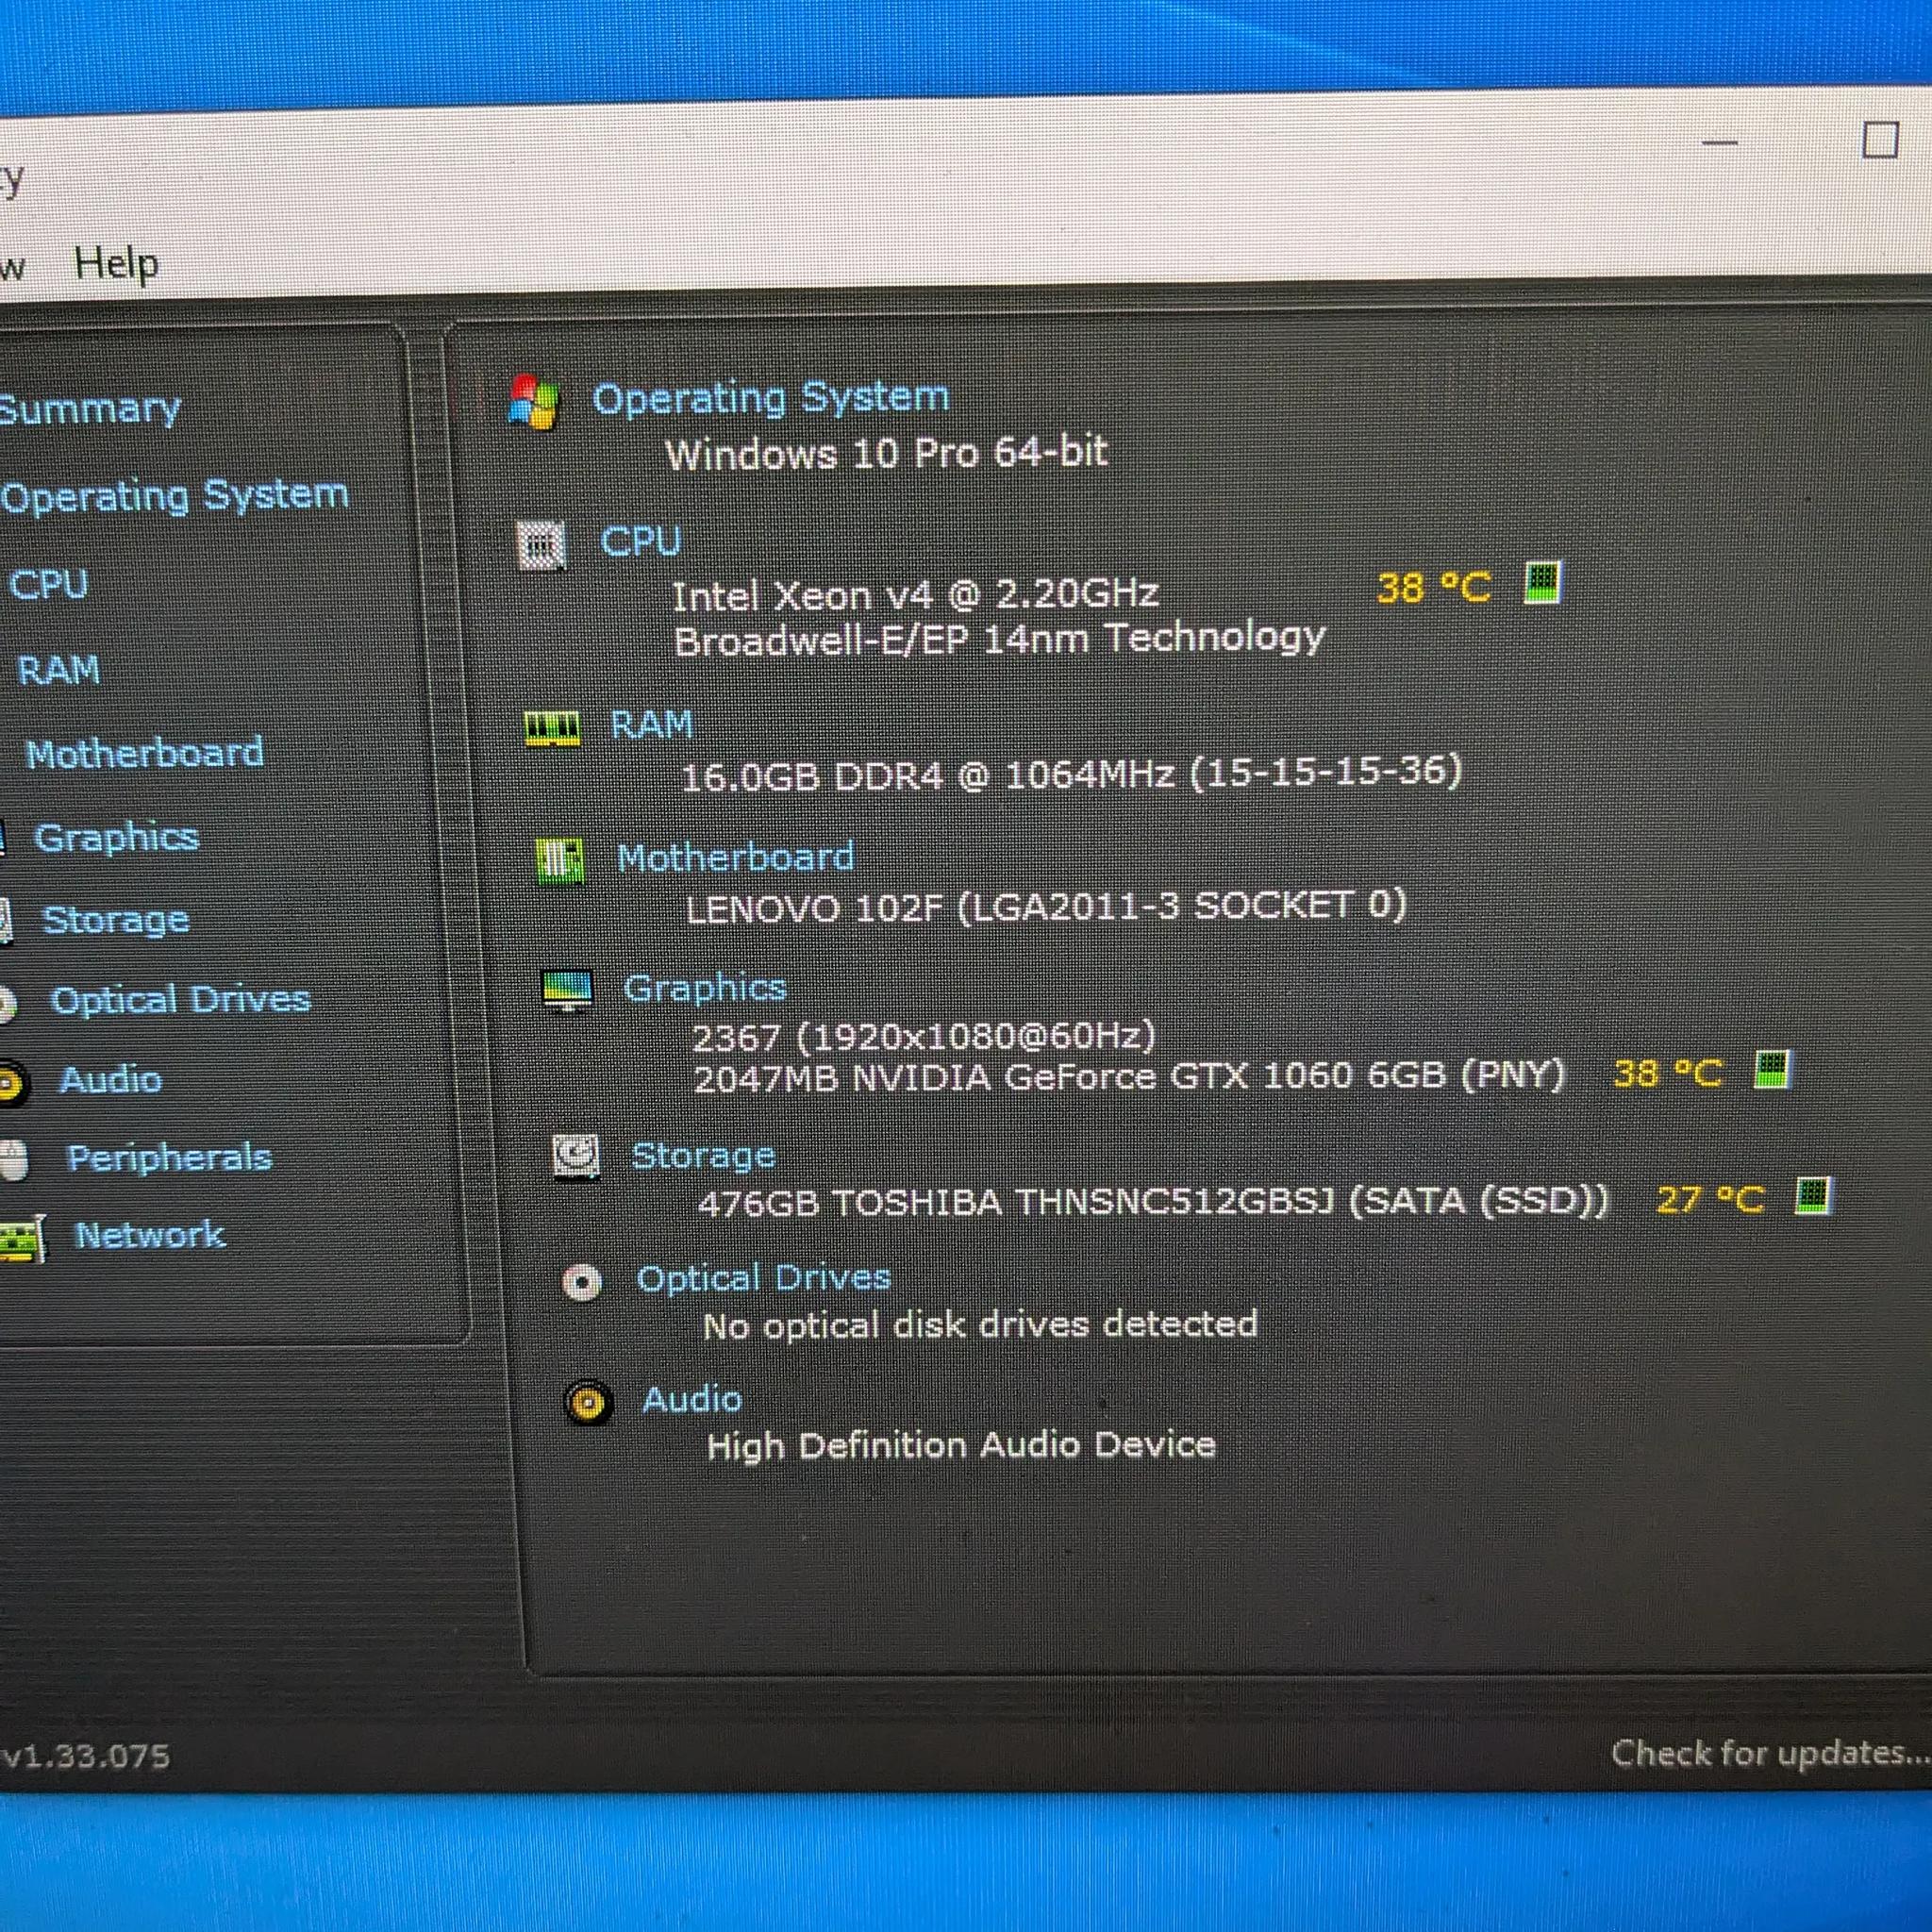Screen dimensions: 1932x1932
Task: Click the CPU chip icon in summary
Action: [x=542, y=545]
